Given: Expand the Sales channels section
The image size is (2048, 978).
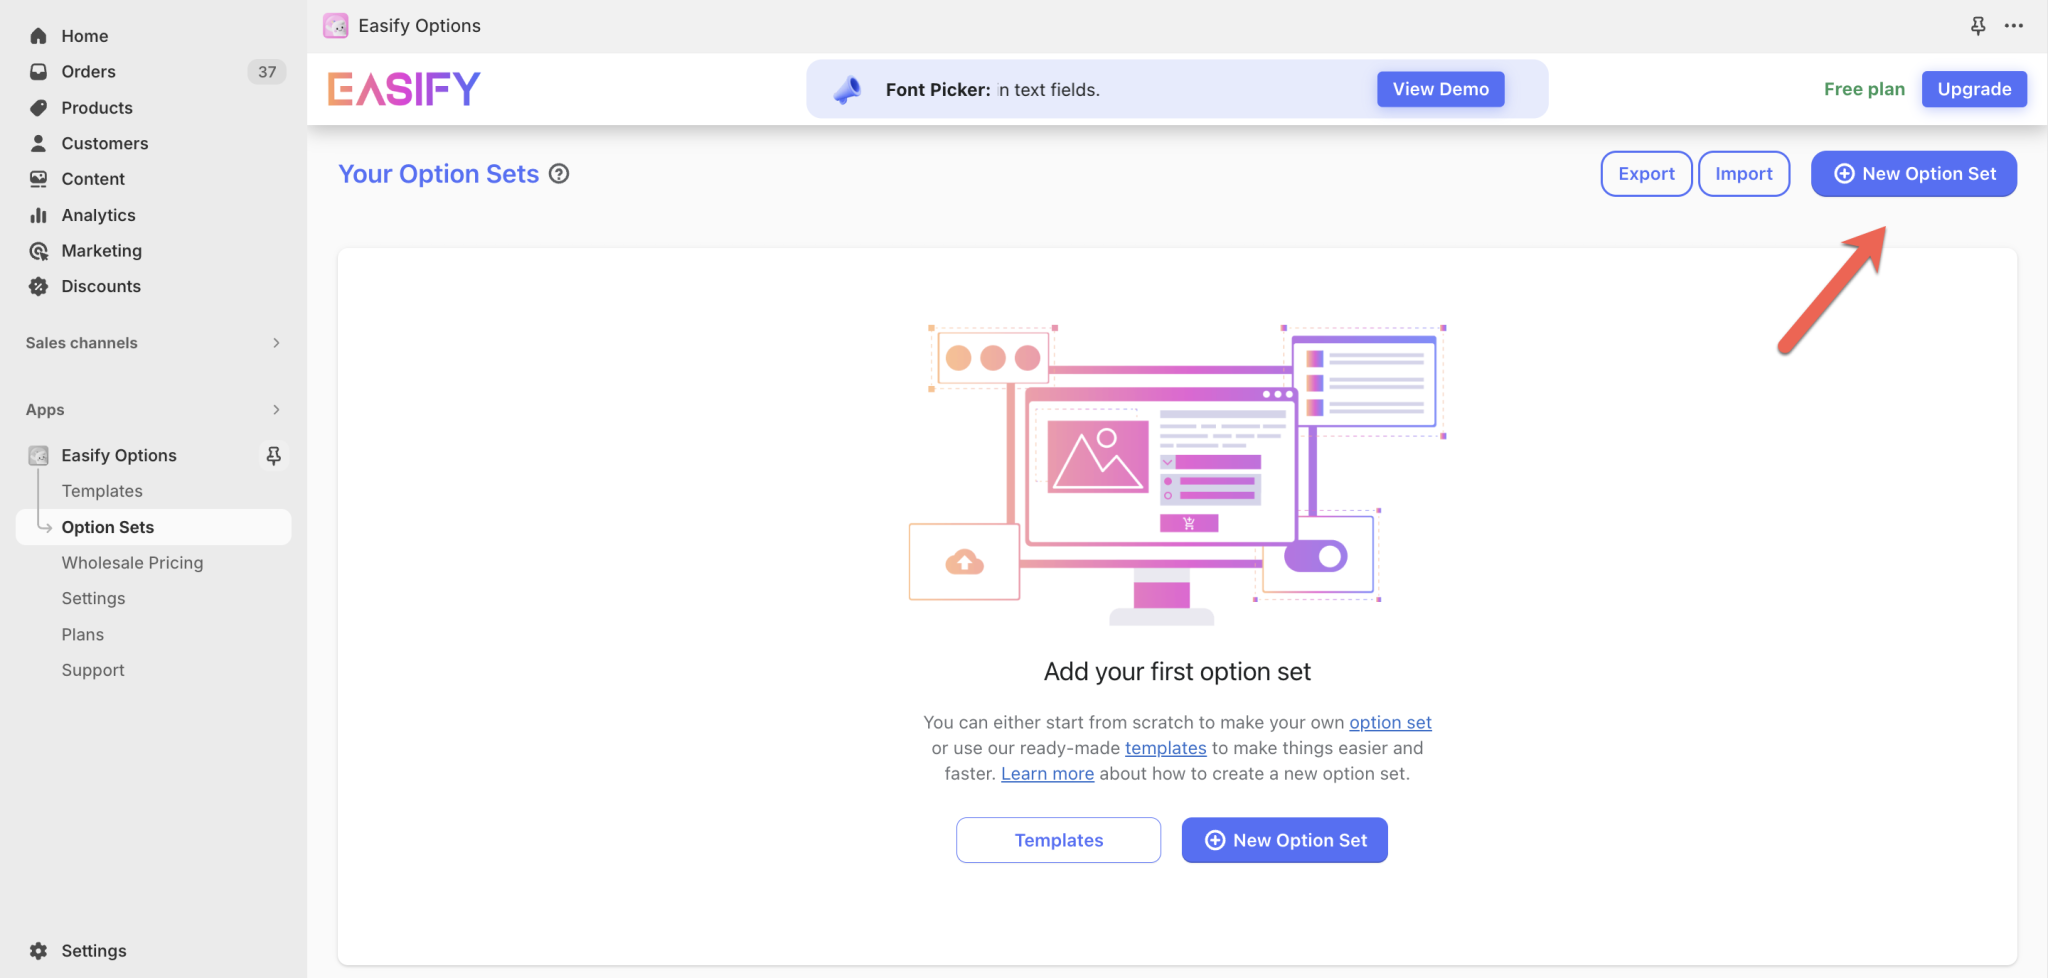Looking at the screenshot, I should pyautogui.click(x=276, y=342).
